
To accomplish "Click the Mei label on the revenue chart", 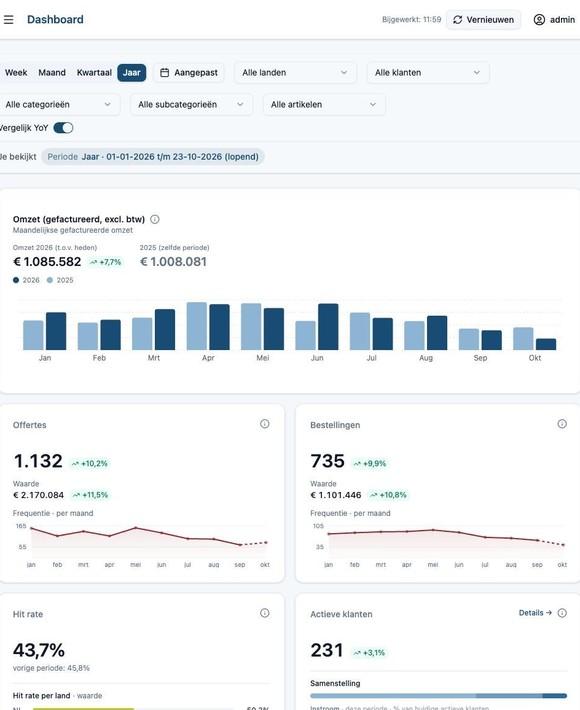I will [263, 358].
